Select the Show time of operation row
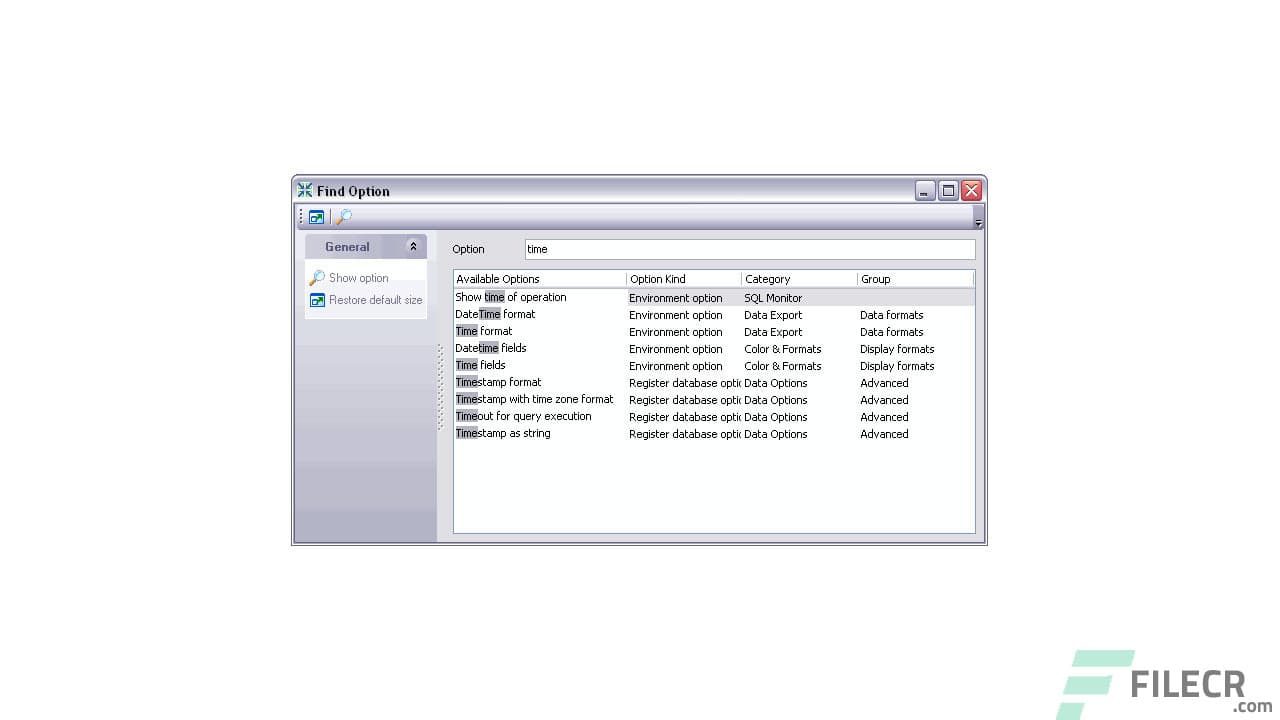This screenshot has width=1280, height=720. [511, 297]
